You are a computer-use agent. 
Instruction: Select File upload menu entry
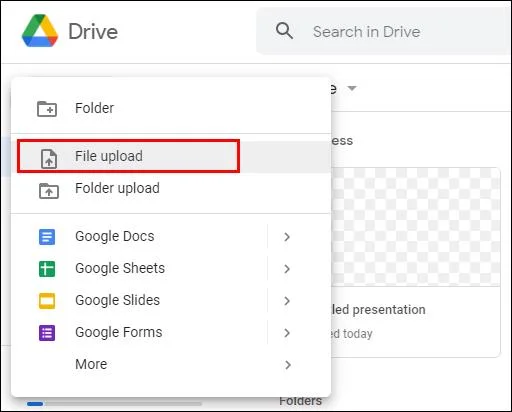click(171, 157)
